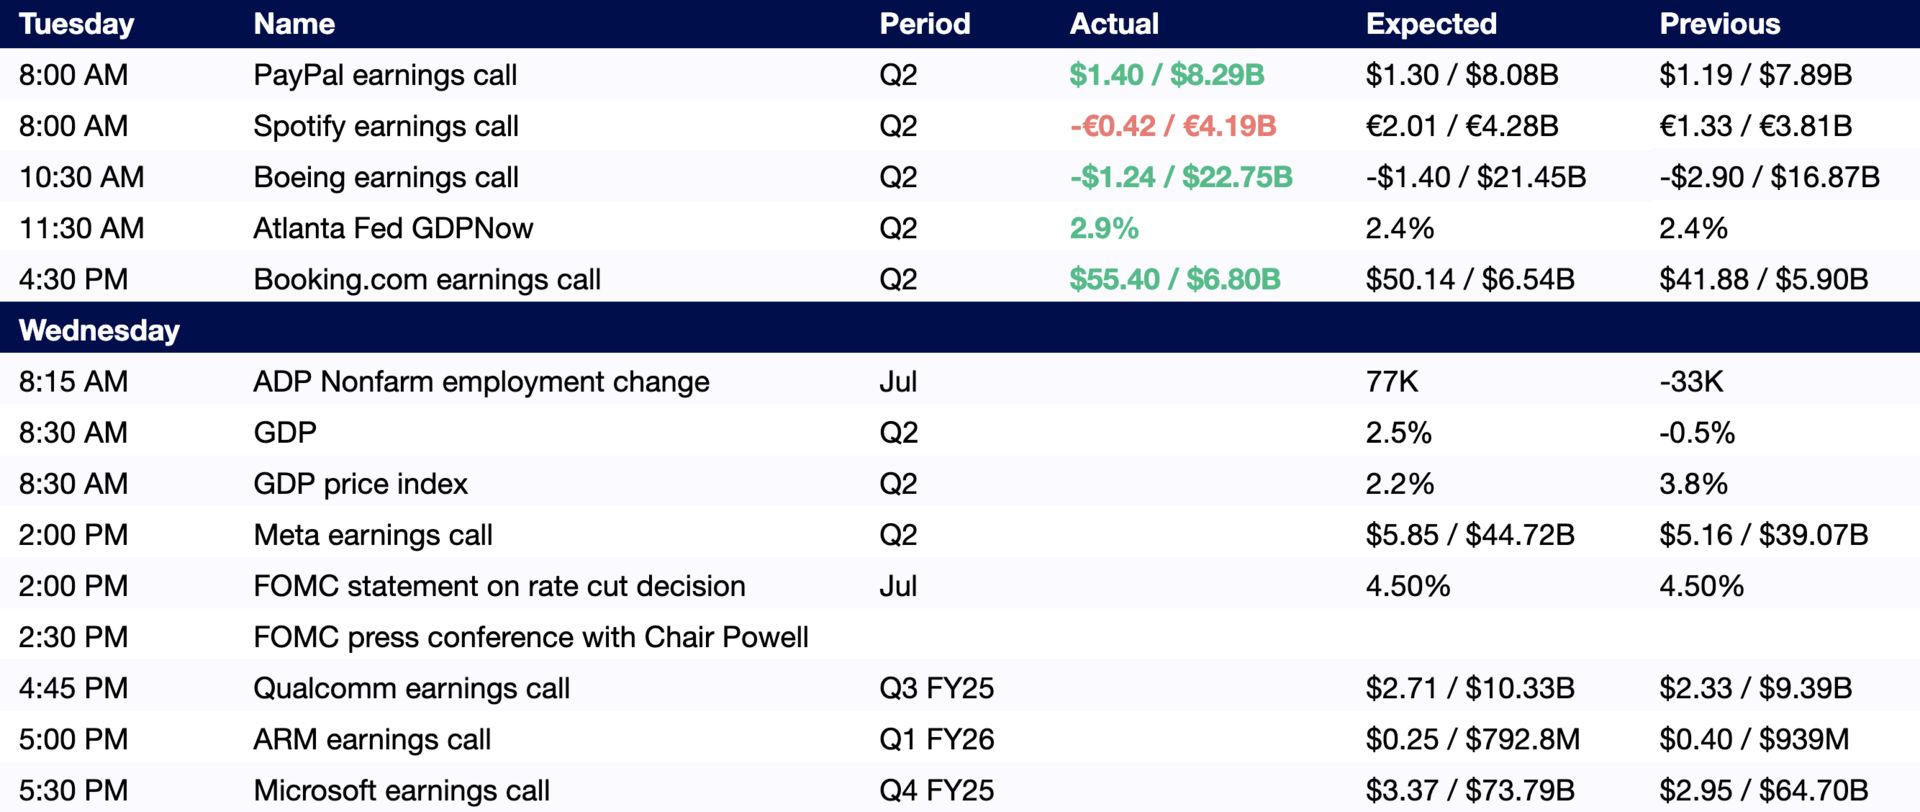
Task: Click Booking.com earnings call name
Action: pos(426,279)
